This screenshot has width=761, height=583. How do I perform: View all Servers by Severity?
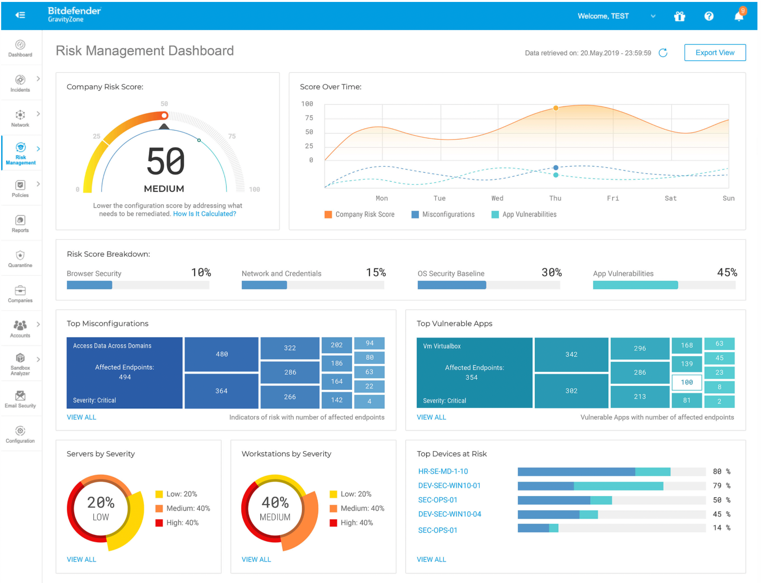[x=81, y=559]
